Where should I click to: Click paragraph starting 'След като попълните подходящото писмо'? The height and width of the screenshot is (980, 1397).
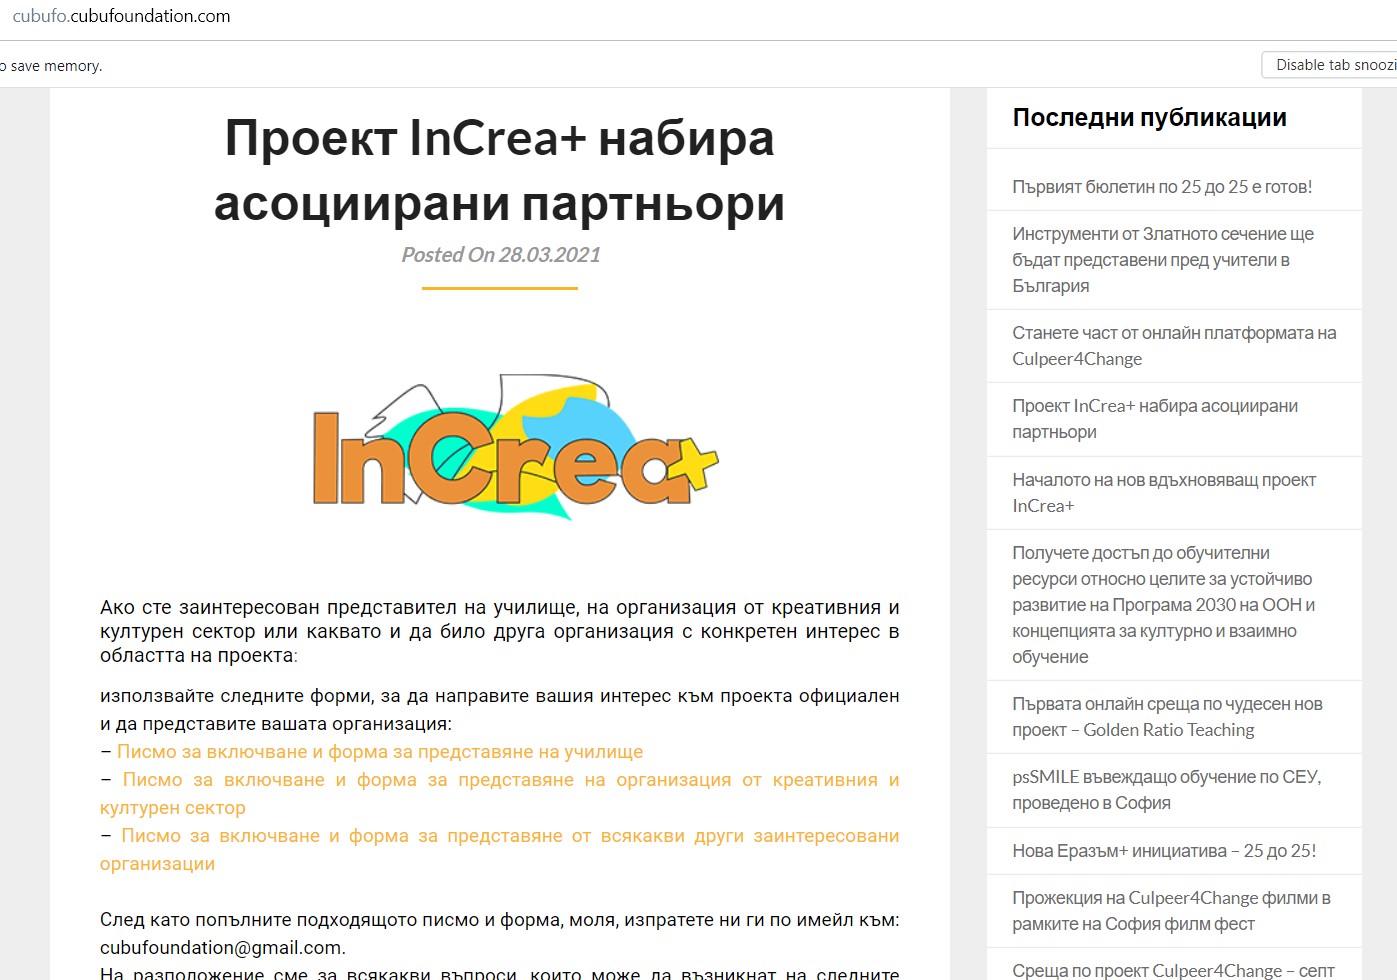[x=500, y=934]
